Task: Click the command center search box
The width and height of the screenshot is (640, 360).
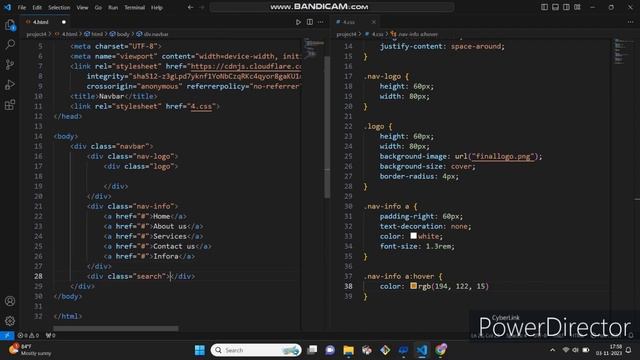Action: pyautogui.click(x=331, y=7)
